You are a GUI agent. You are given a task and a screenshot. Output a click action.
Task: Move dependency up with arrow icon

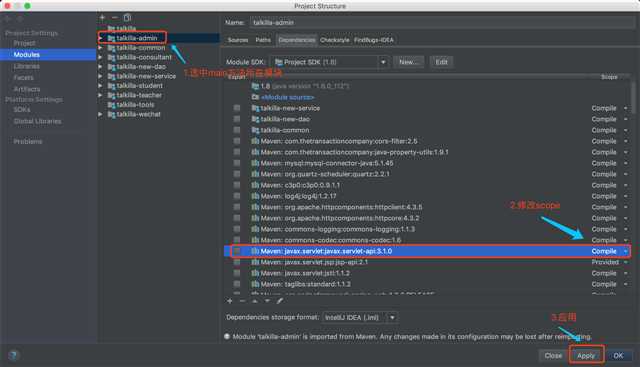[x=255, y=301]
